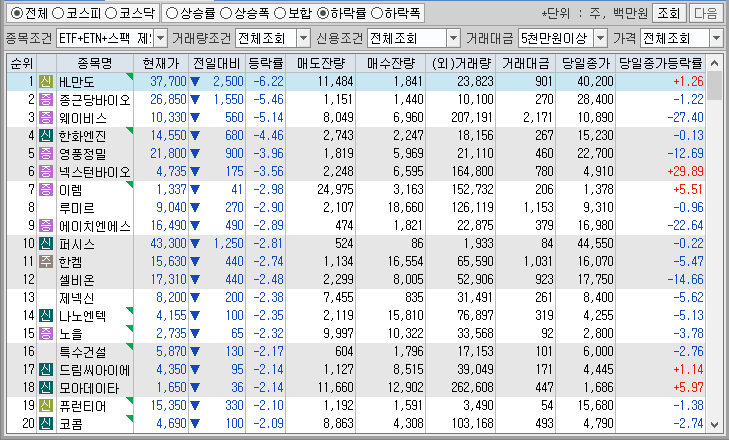Screen dimensions: 729x440
Task: Click the 신 badge next to 코콤
Action: (x=46, y=424)
